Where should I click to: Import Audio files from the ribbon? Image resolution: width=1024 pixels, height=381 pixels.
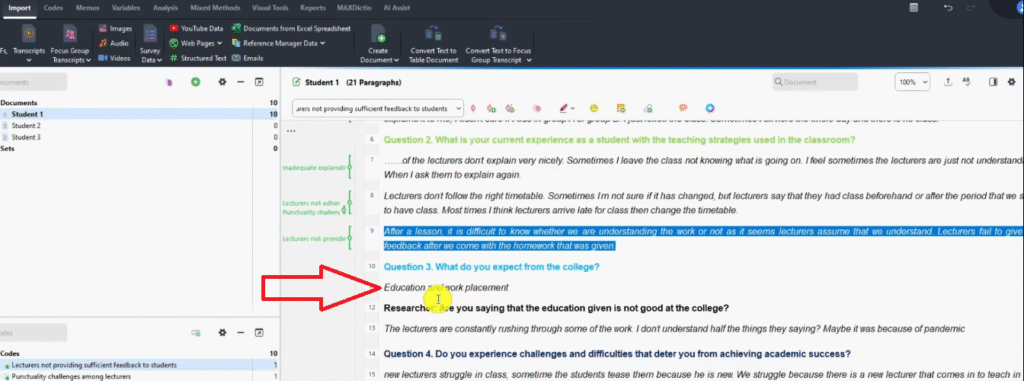114,43
